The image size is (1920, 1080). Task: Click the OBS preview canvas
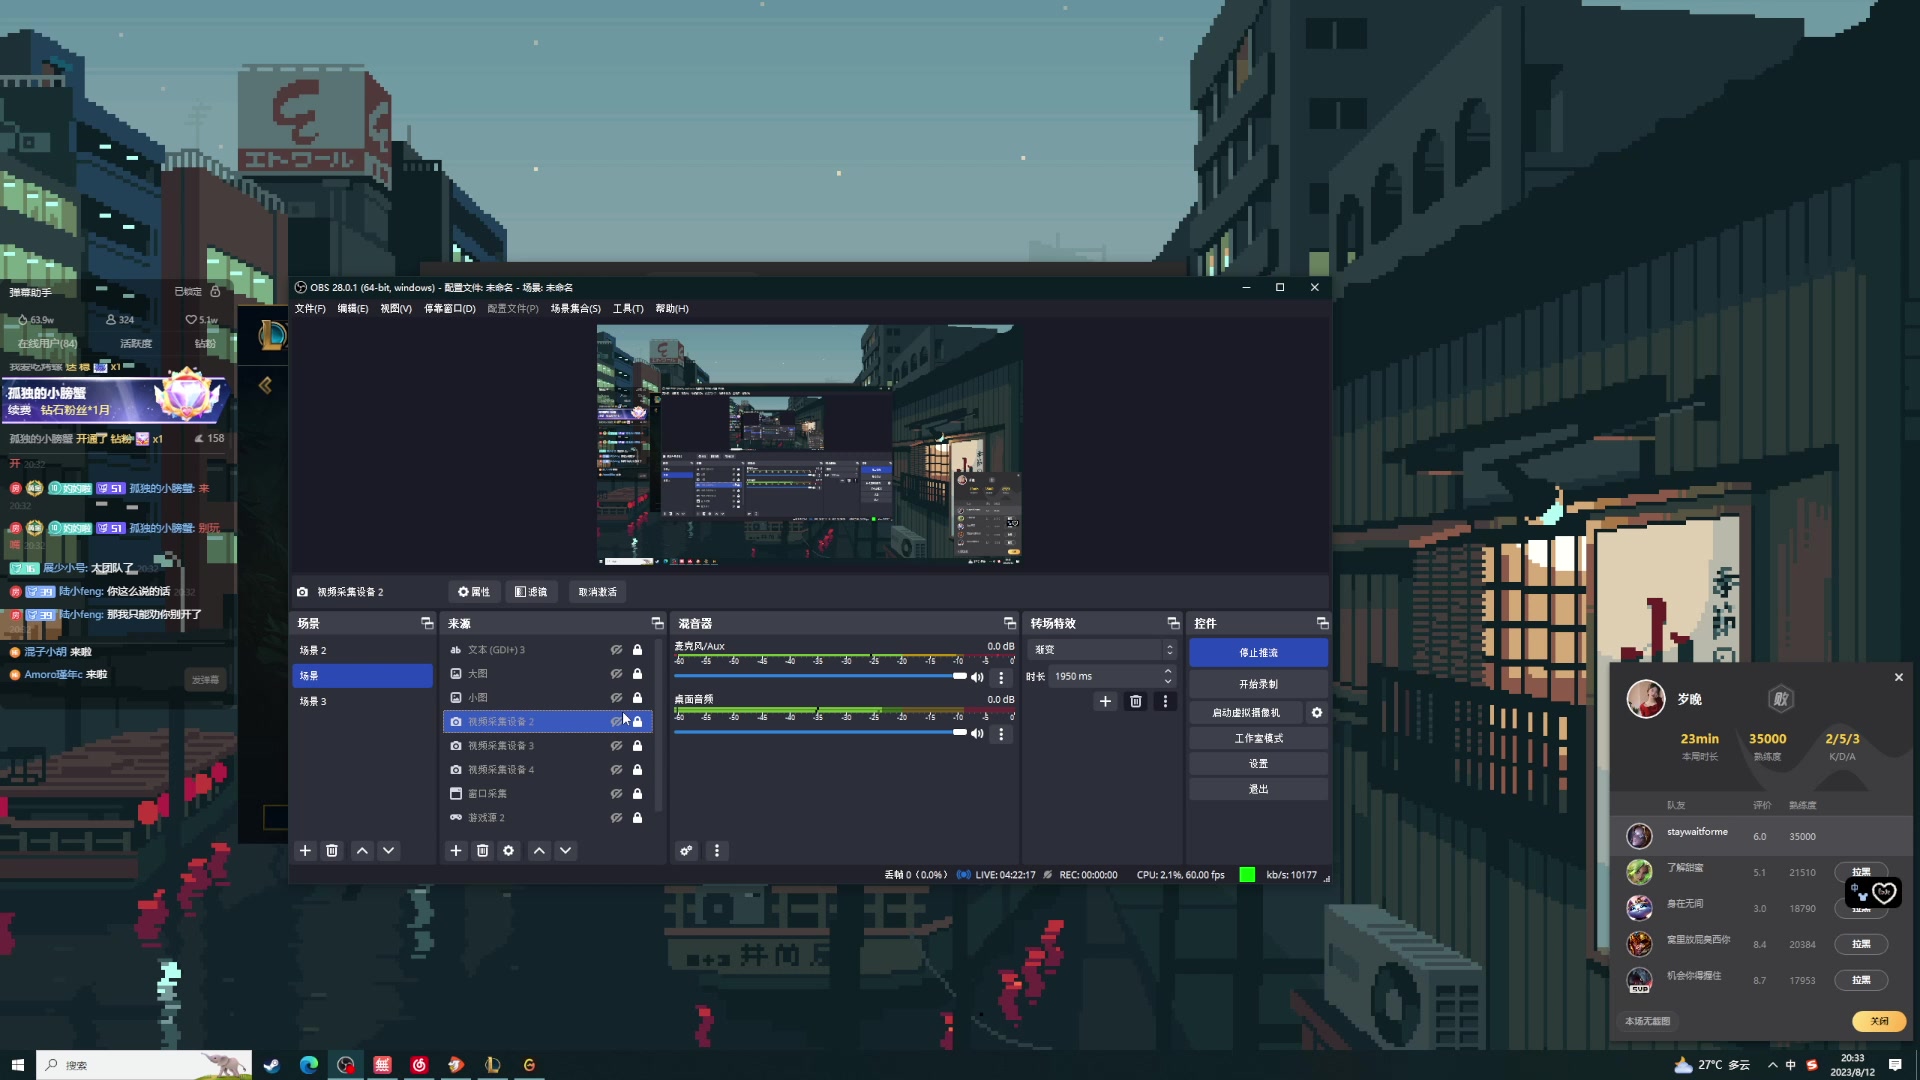point(809,445)
